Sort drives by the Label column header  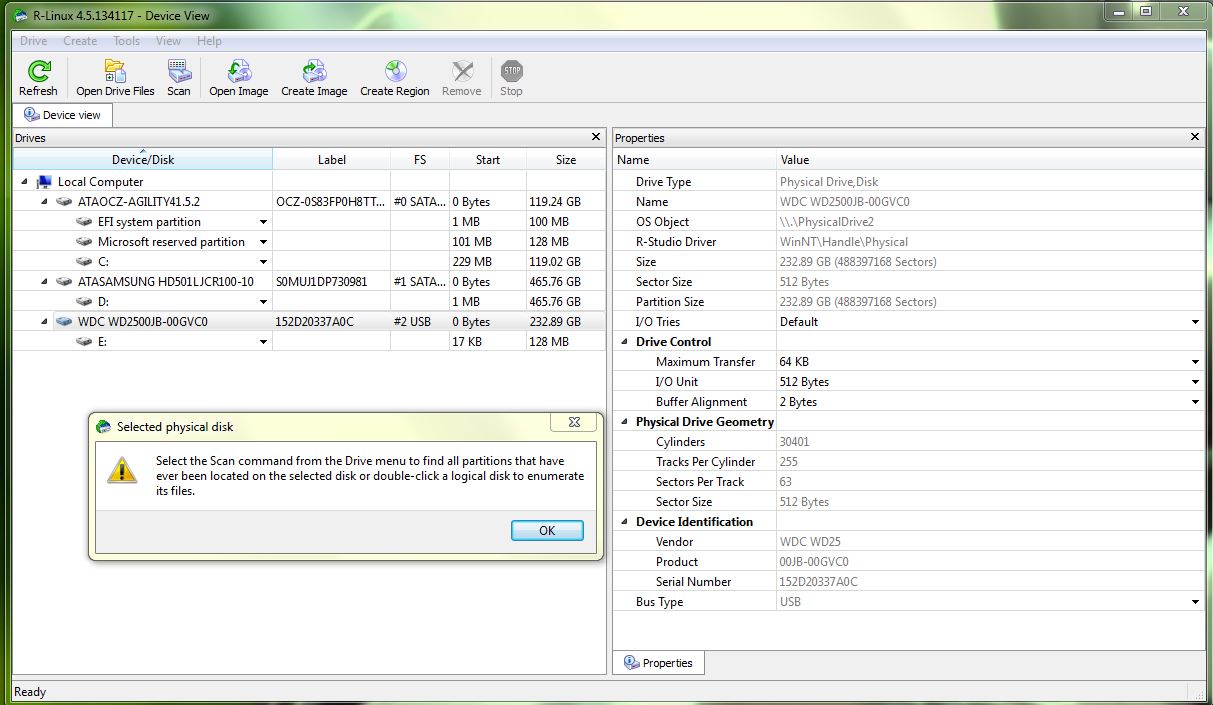[332, 159]
